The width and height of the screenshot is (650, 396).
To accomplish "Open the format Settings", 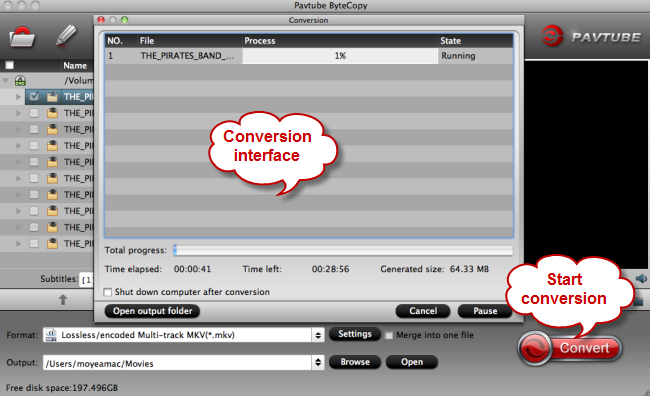I will pos(355,334).
